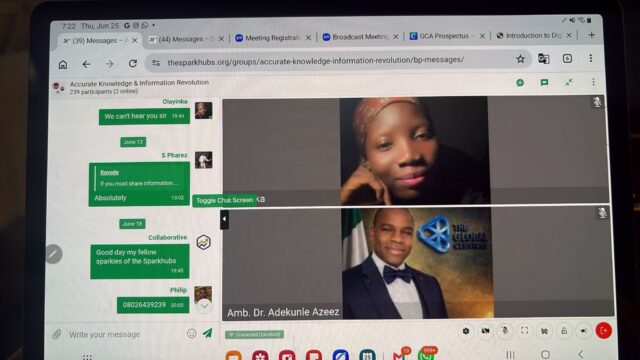This screenshot has width=640, height=360.
Task: Open the Collaborative sender avatar icon
Action: 204,242
